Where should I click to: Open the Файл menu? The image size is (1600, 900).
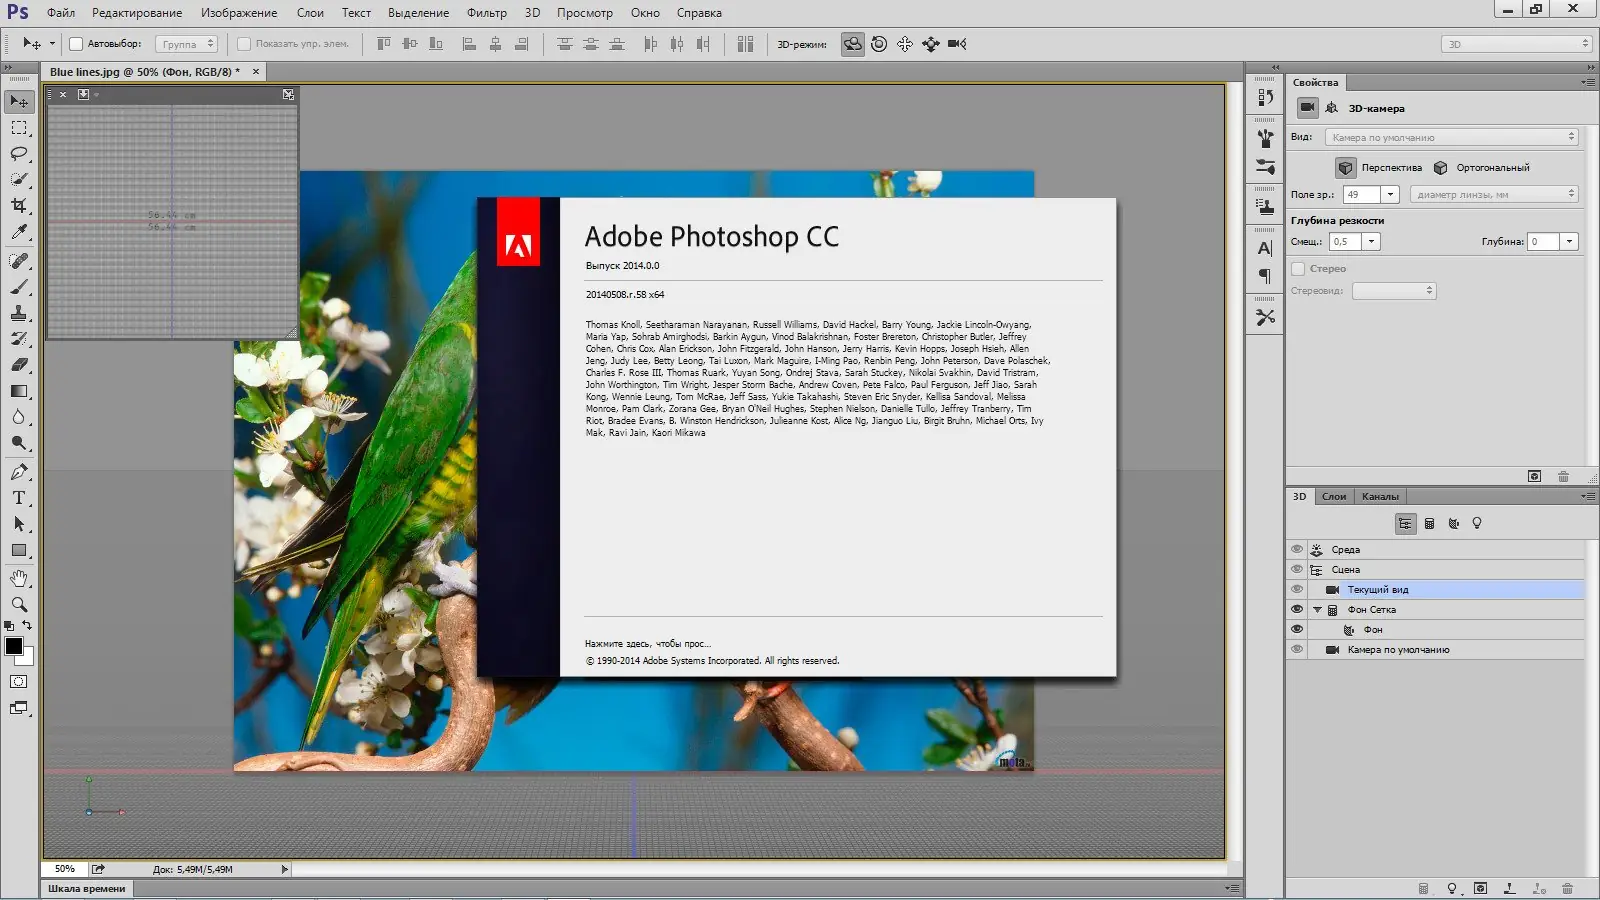61,13
